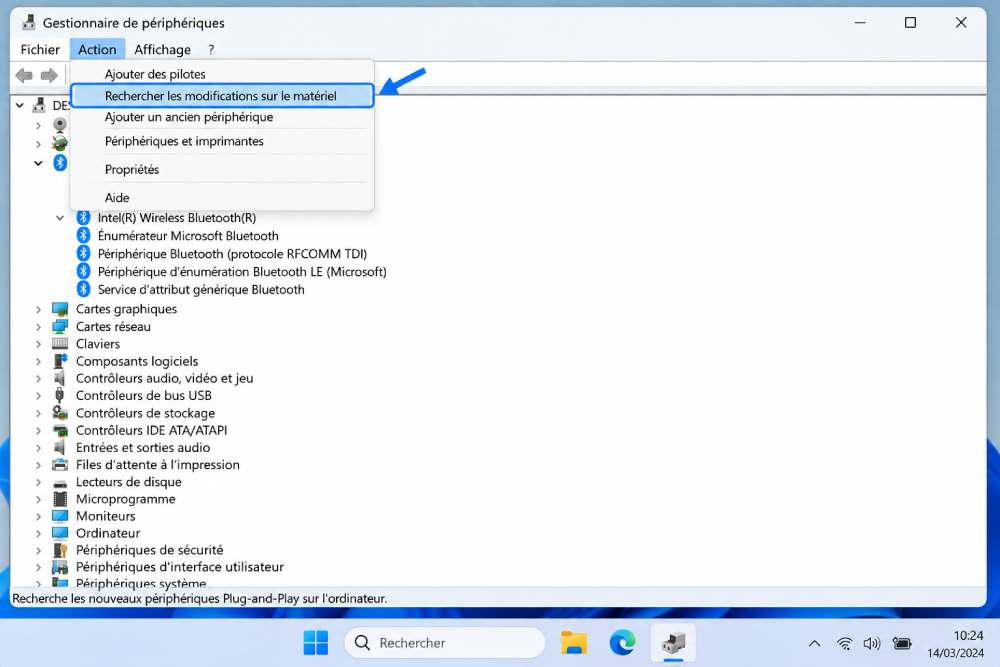Expand the Claviers category
The width and height of the screenshot is (1000, 667).
38,344
